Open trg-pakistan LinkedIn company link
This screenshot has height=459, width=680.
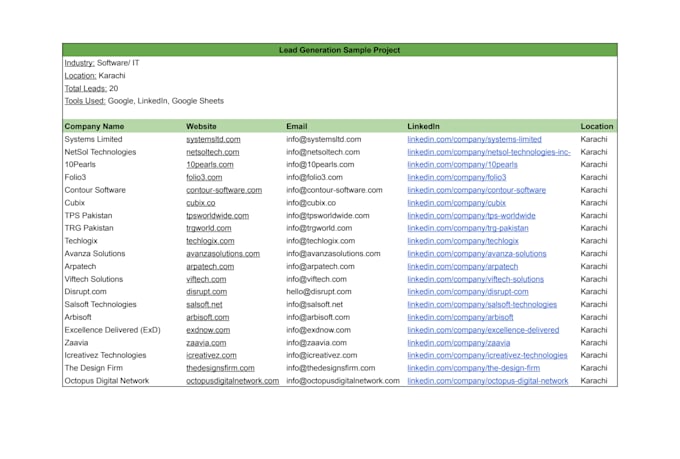click(x=468, y=228)
